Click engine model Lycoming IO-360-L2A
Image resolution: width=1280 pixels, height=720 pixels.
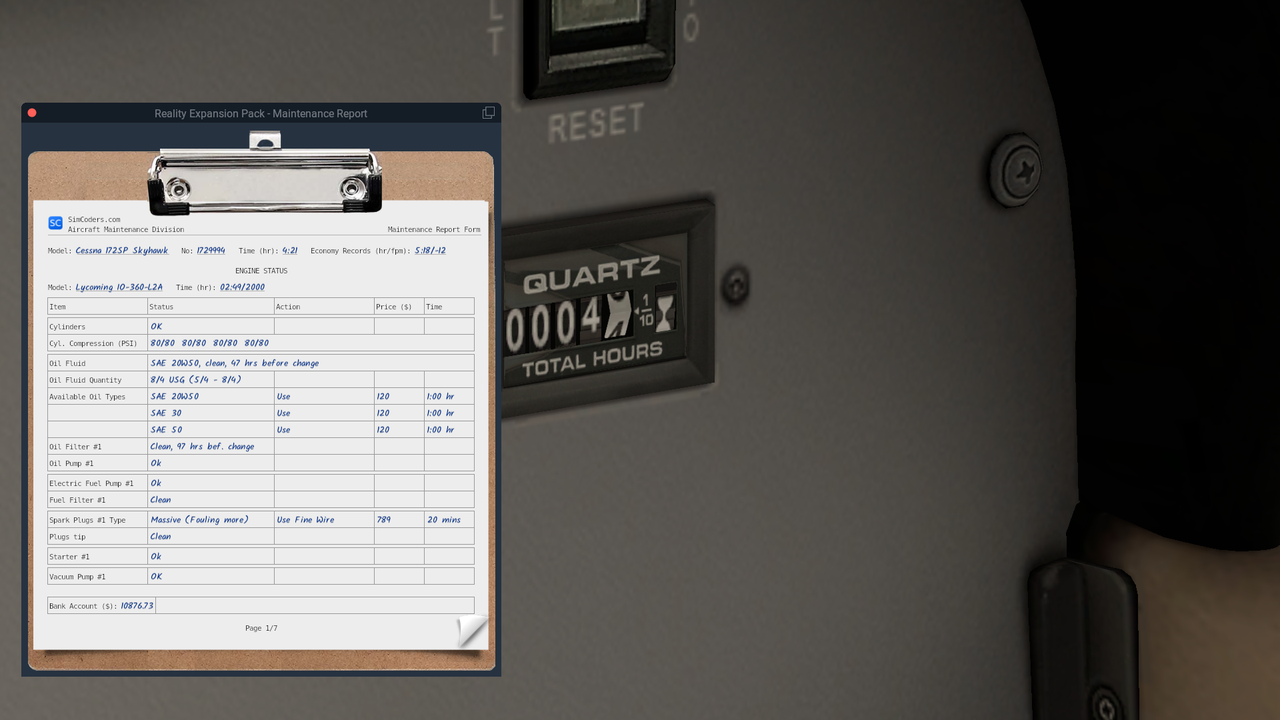coord(119,287)
